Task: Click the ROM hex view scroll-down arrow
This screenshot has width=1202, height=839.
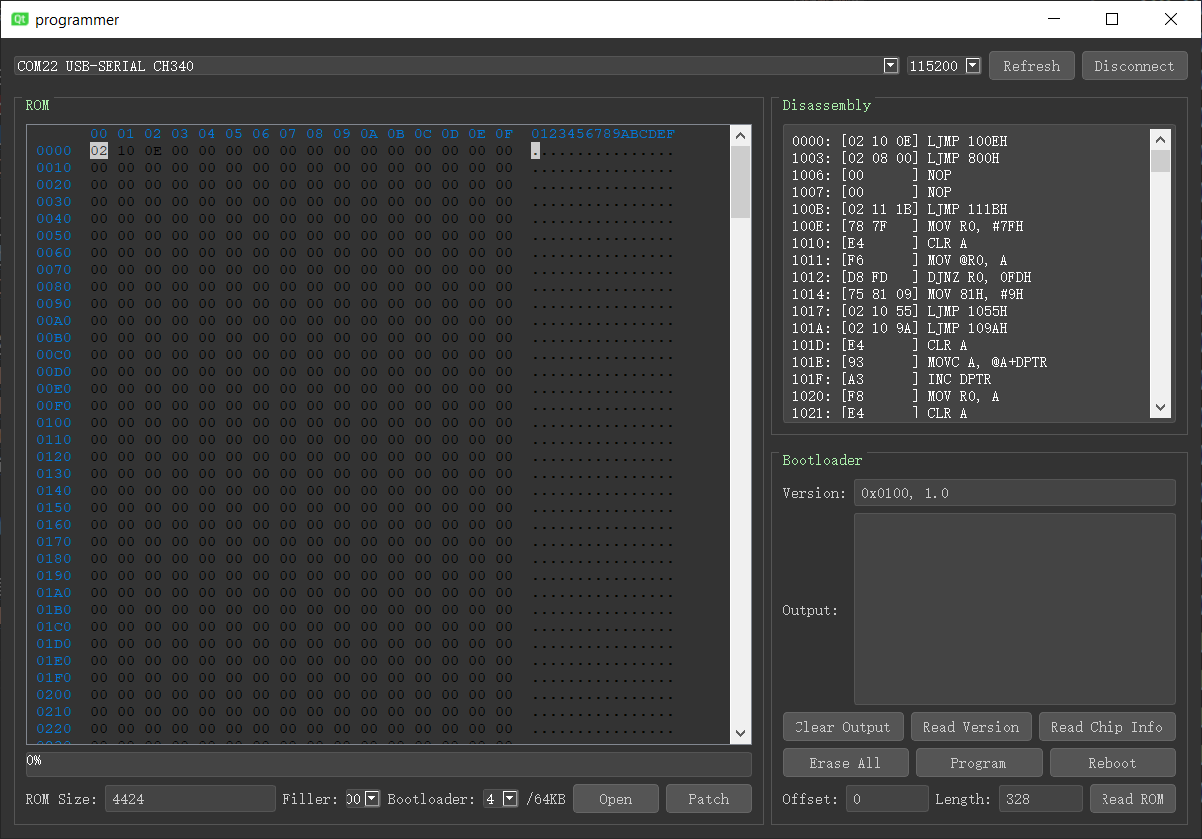Action: [741, 733]
